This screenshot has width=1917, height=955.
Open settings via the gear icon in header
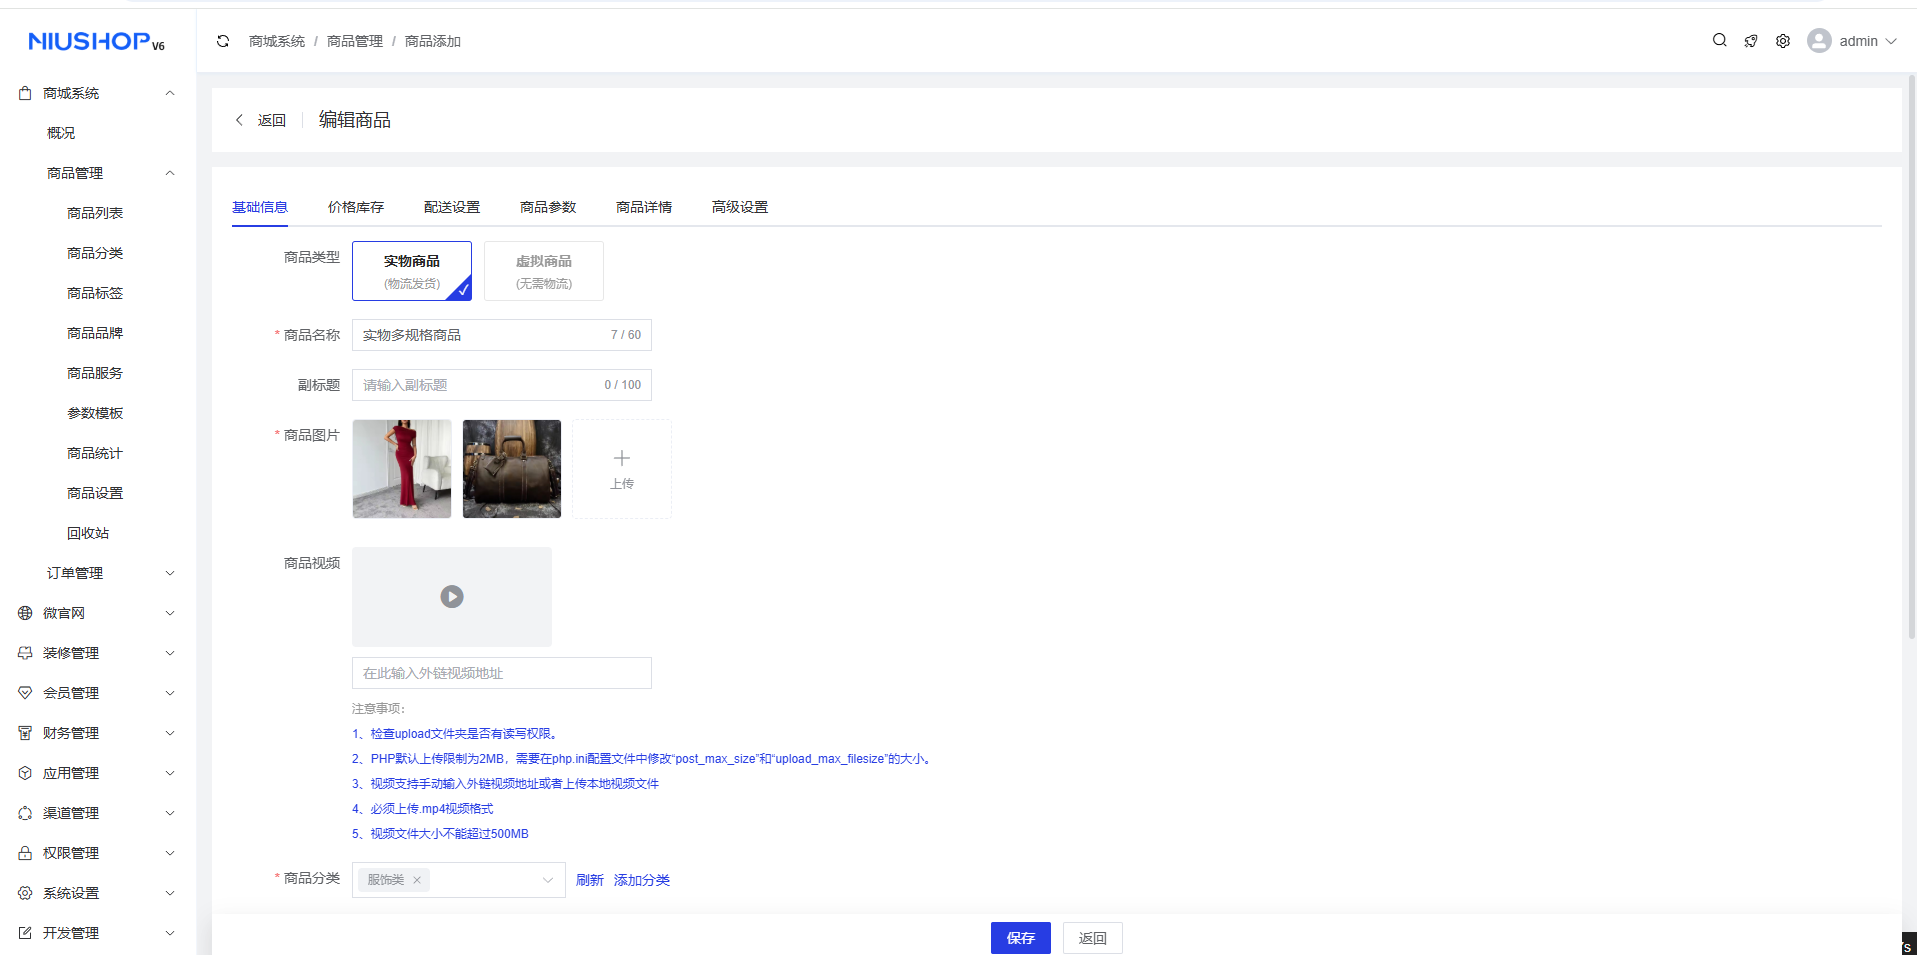click(1783, 41)
